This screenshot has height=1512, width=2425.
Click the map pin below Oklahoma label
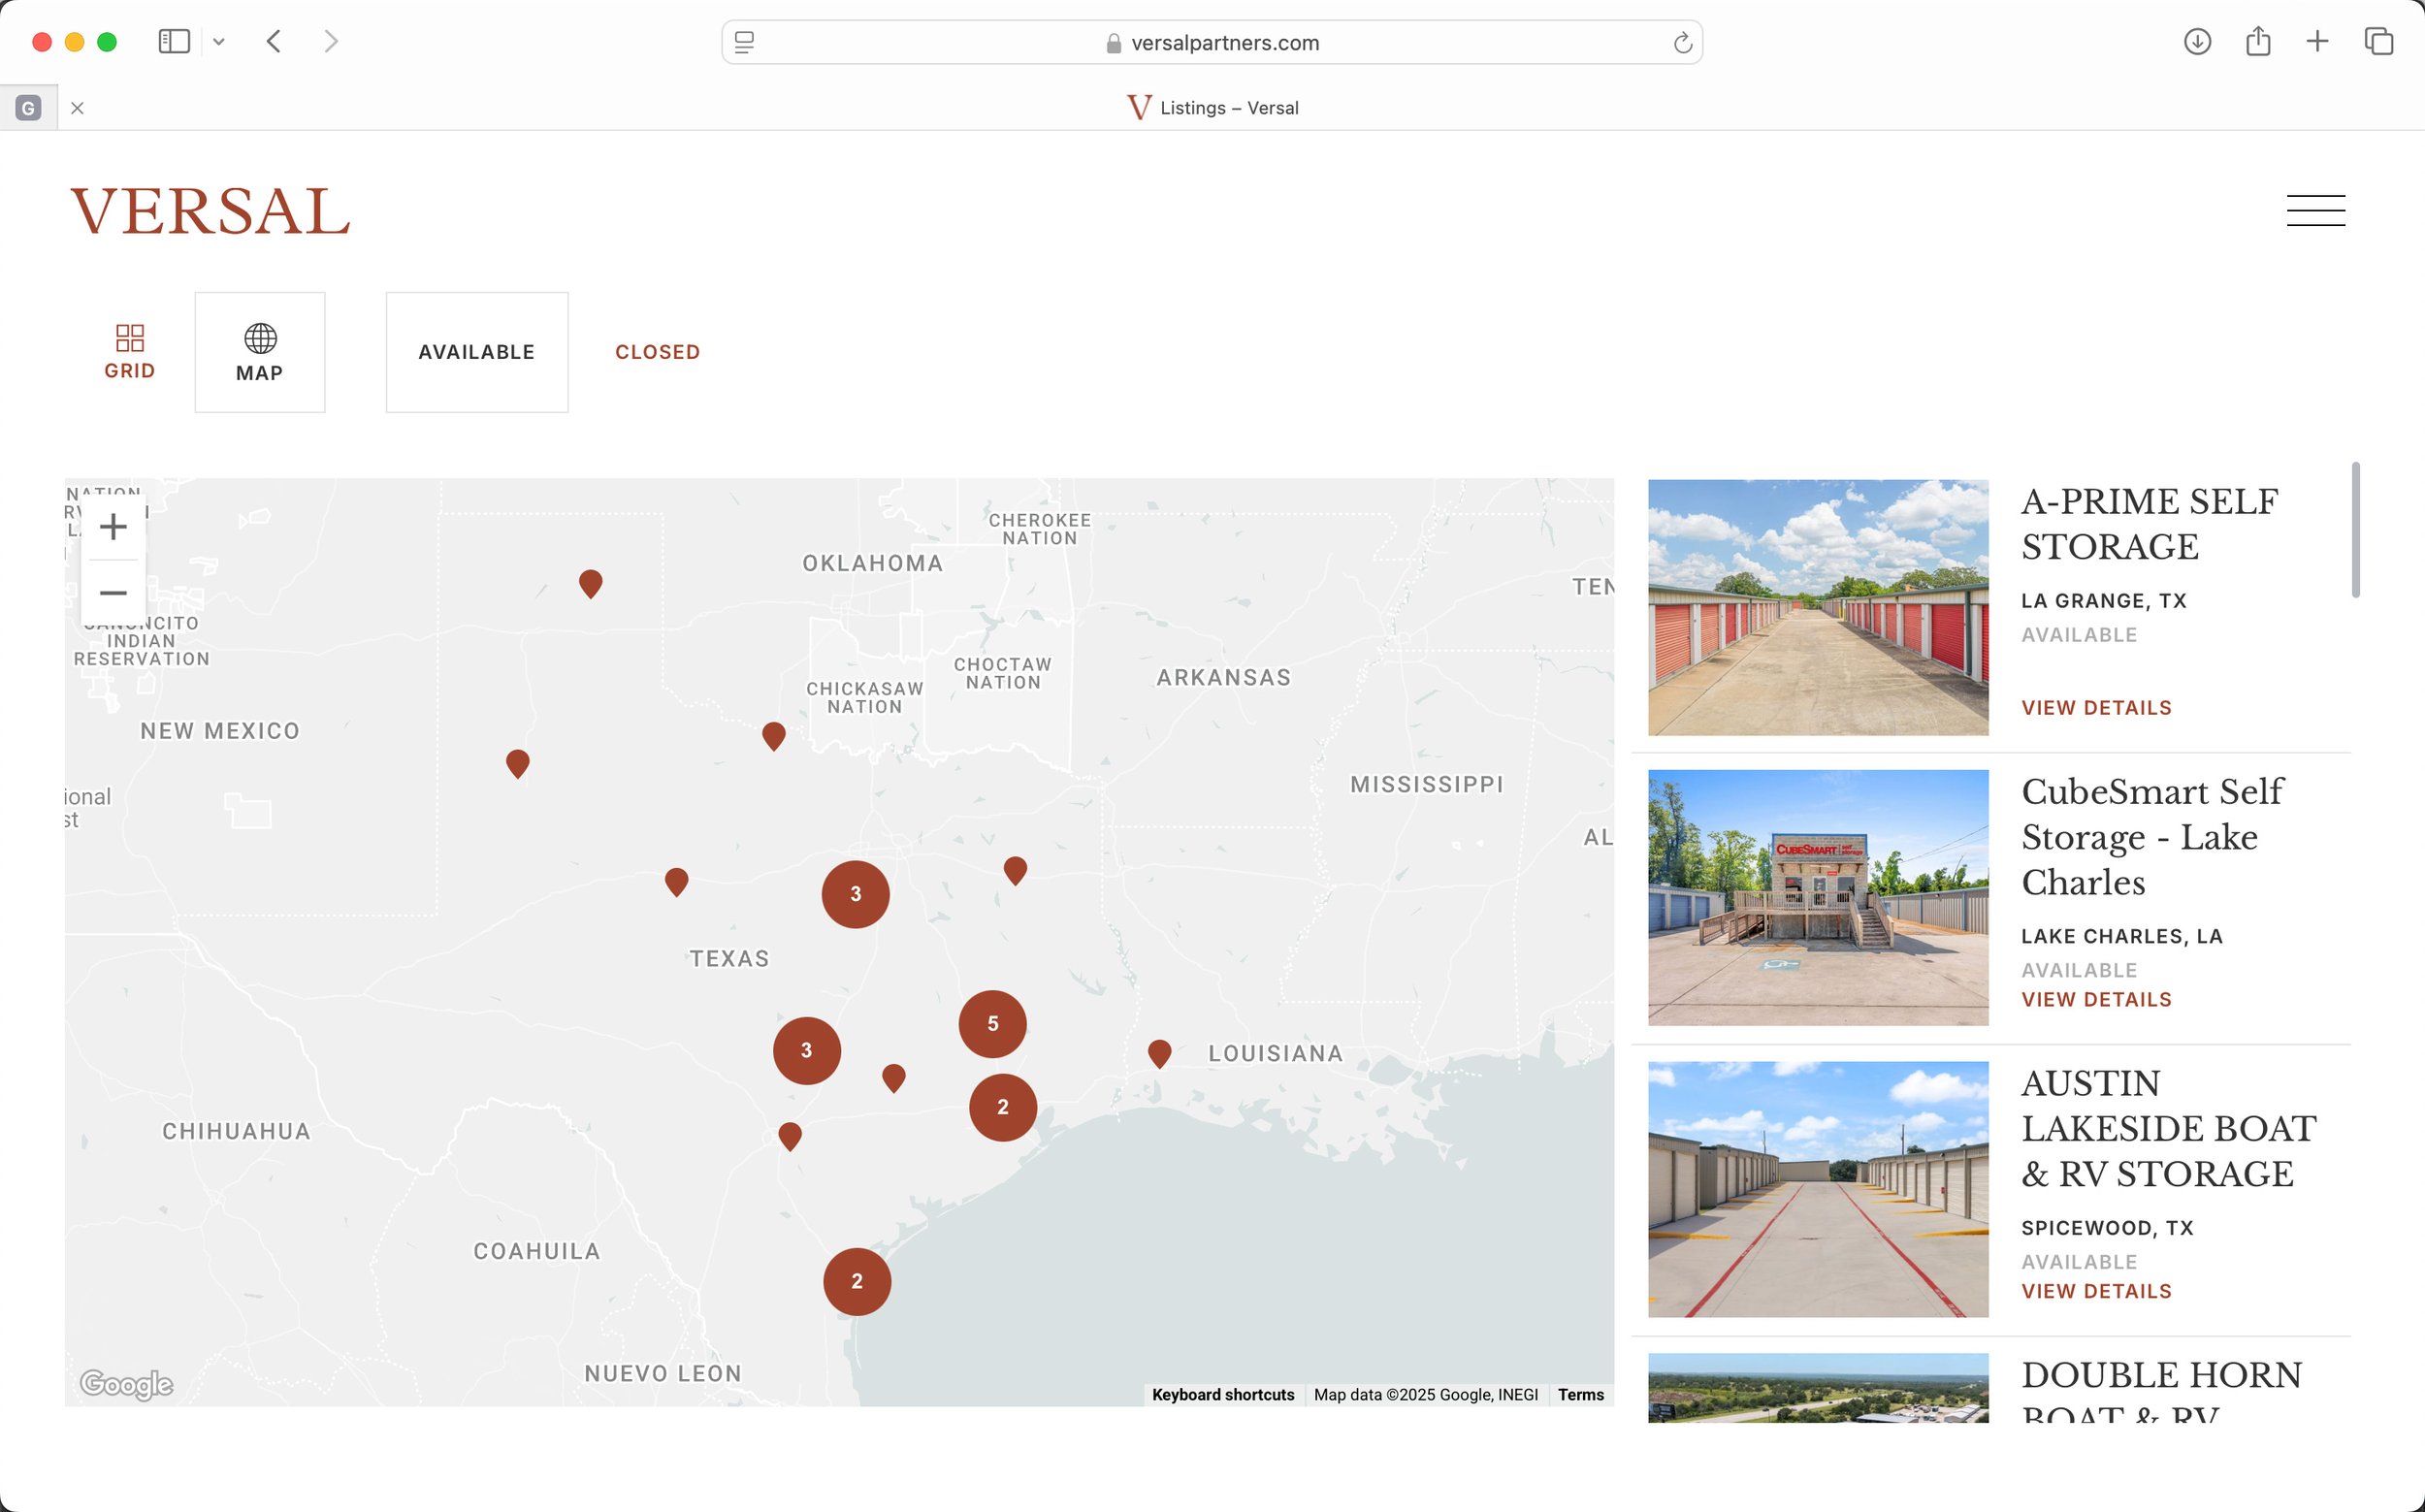point(773,735)
